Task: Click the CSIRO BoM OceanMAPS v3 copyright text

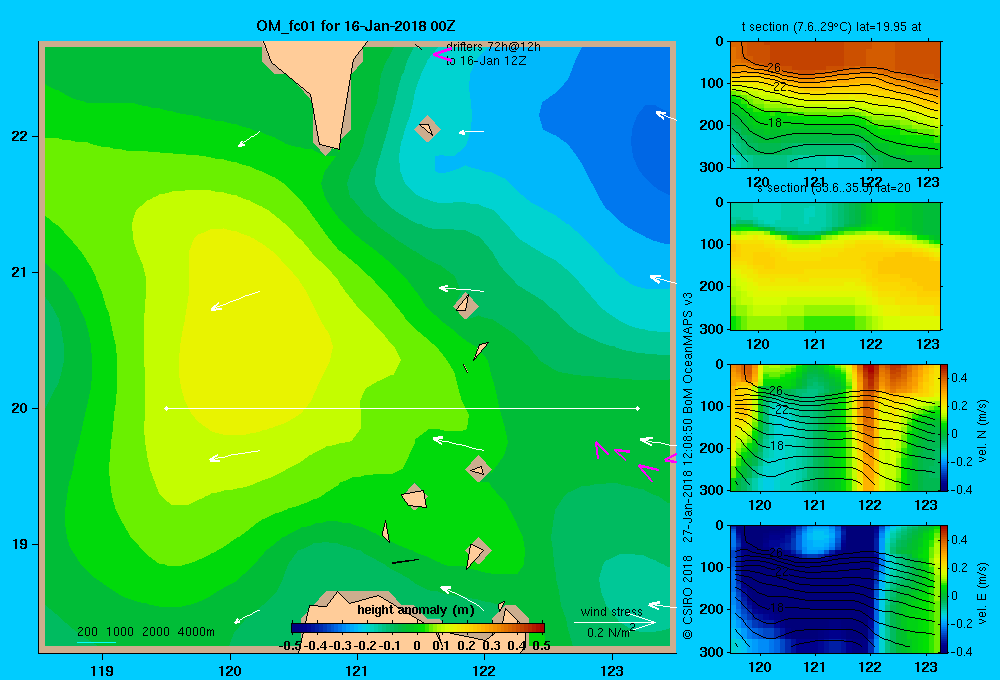Action: coord(688,466)
